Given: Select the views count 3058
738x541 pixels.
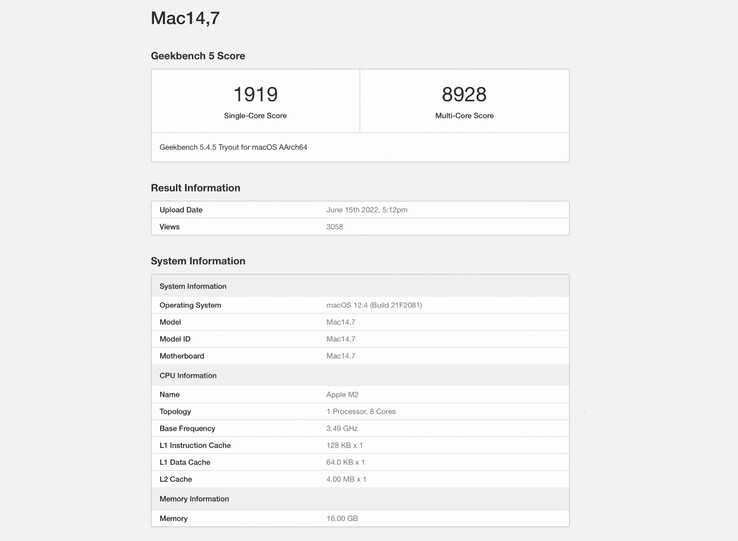Looking at the screenshot, I should coord(335,226).
